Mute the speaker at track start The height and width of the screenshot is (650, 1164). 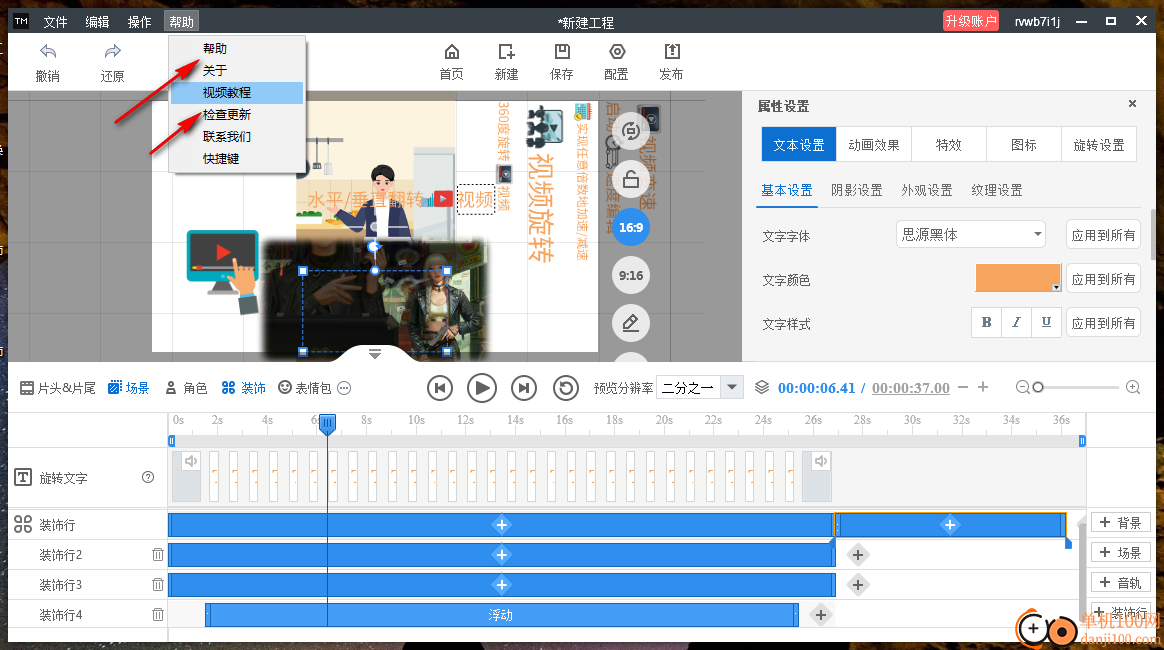pyautogui.click(x=191, y=461)
